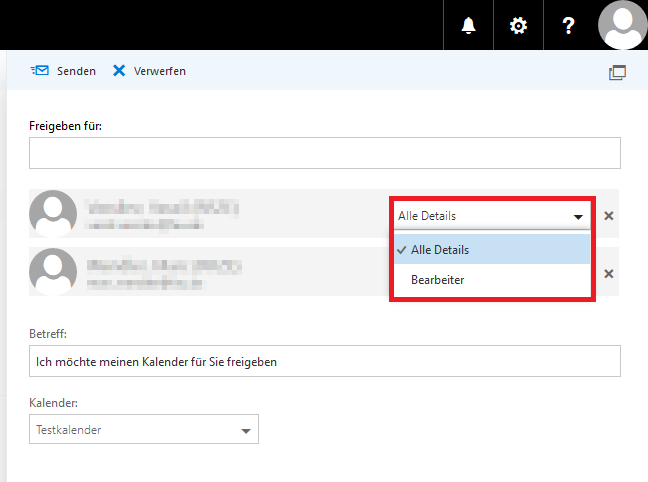This screenshot has width=648, height=482.
Task: Click Senden to send the invitation
Action: (64, 71)
